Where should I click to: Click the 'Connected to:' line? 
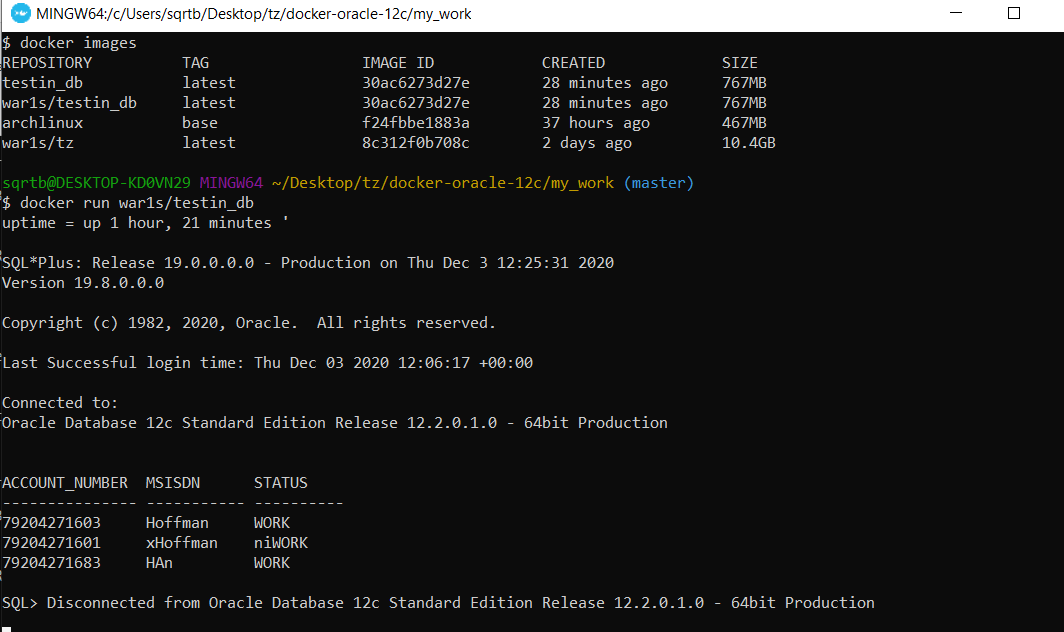[60, 403]
